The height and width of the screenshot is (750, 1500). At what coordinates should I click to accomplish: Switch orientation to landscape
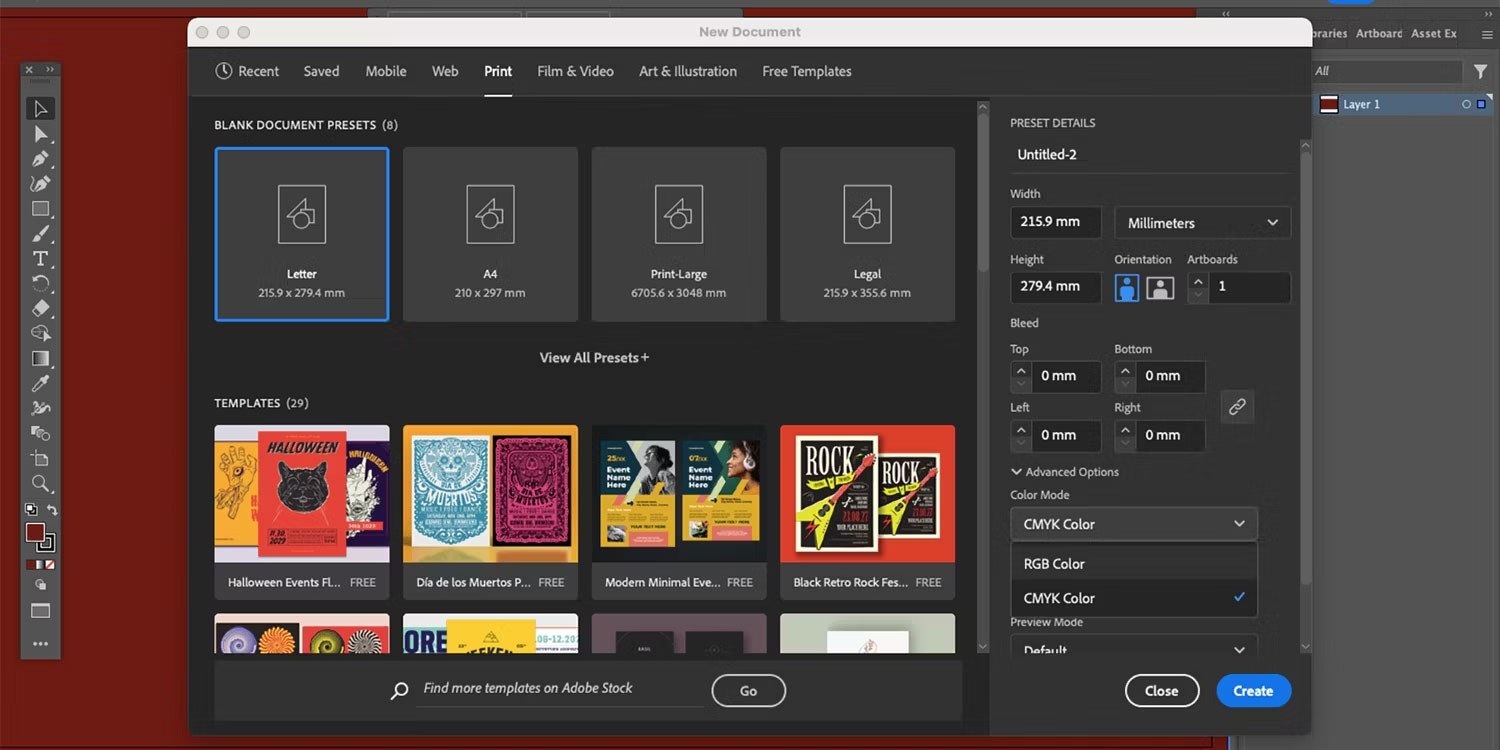pos(1159,287)
